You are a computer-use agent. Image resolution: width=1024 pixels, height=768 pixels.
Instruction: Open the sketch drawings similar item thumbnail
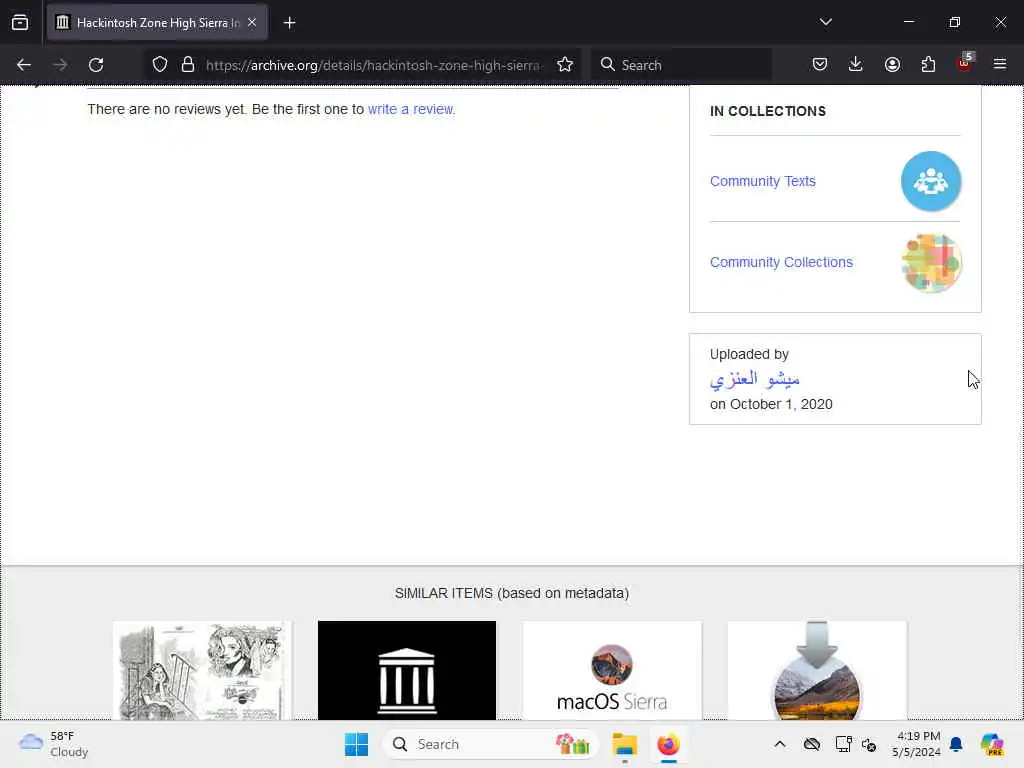pyautogui.click(x=202, y=671)
